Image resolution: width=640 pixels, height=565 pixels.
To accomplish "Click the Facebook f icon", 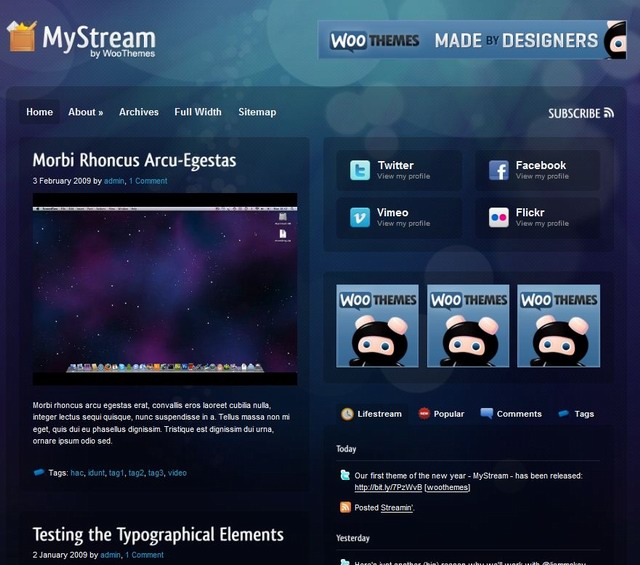I will point(499,170).
